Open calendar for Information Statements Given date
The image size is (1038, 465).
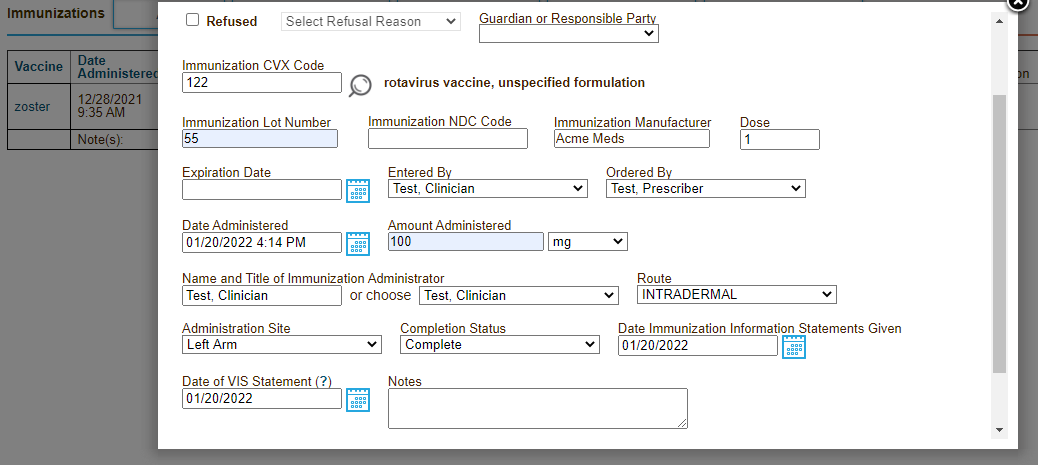(x=793, y=346)
